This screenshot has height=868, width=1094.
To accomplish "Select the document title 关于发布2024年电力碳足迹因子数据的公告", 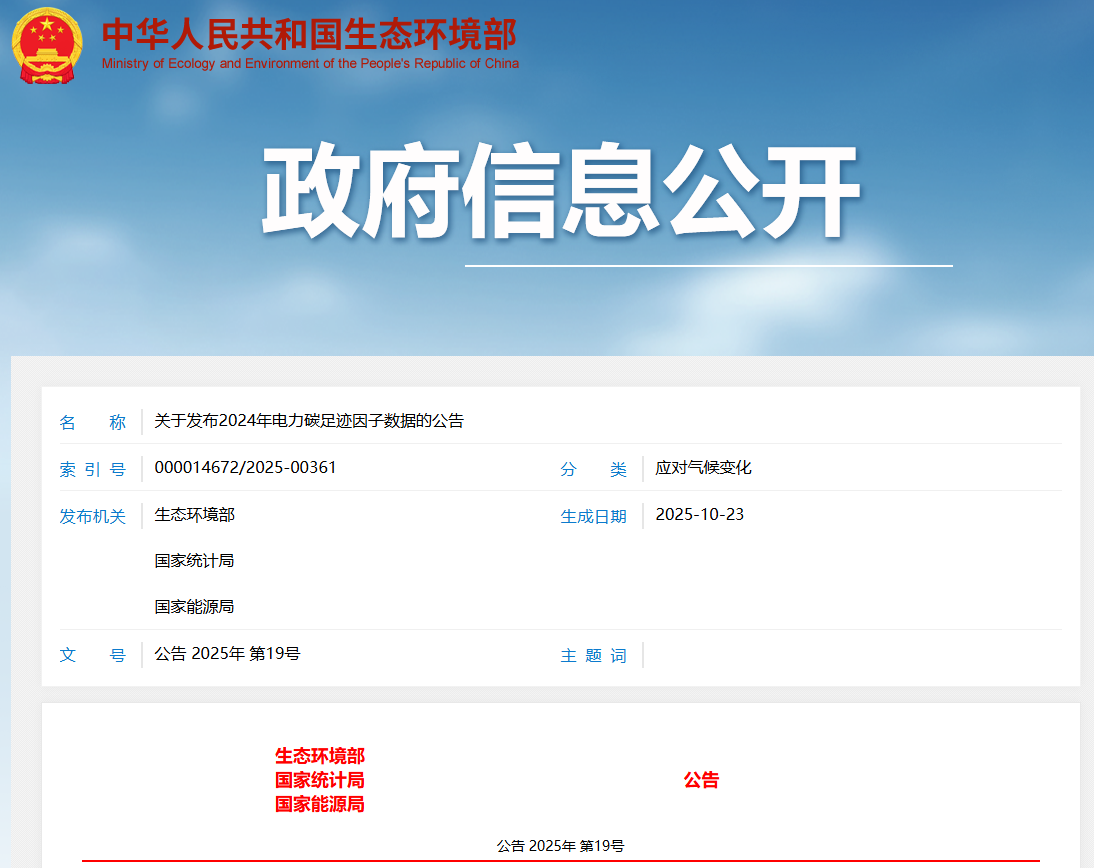I will point(309,421).
